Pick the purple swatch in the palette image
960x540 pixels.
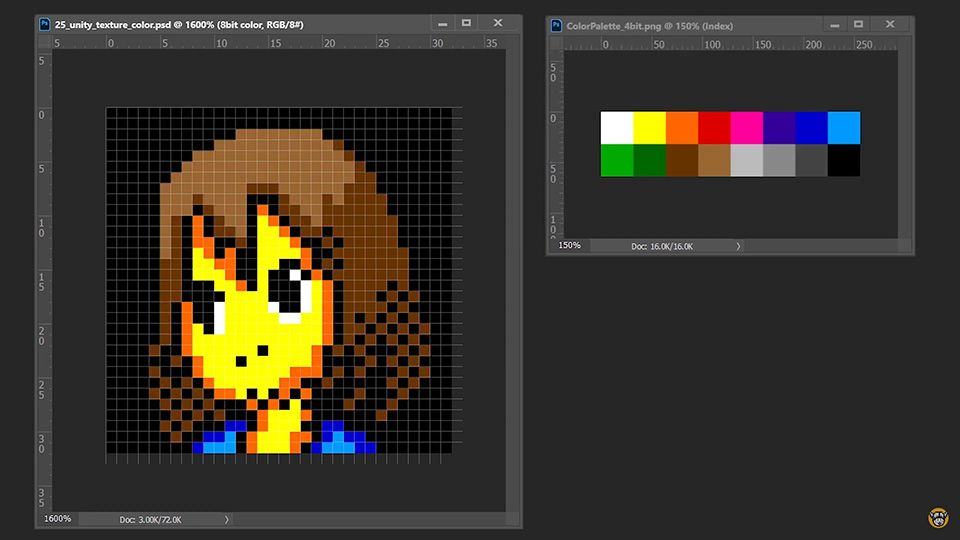pos(779,127)
